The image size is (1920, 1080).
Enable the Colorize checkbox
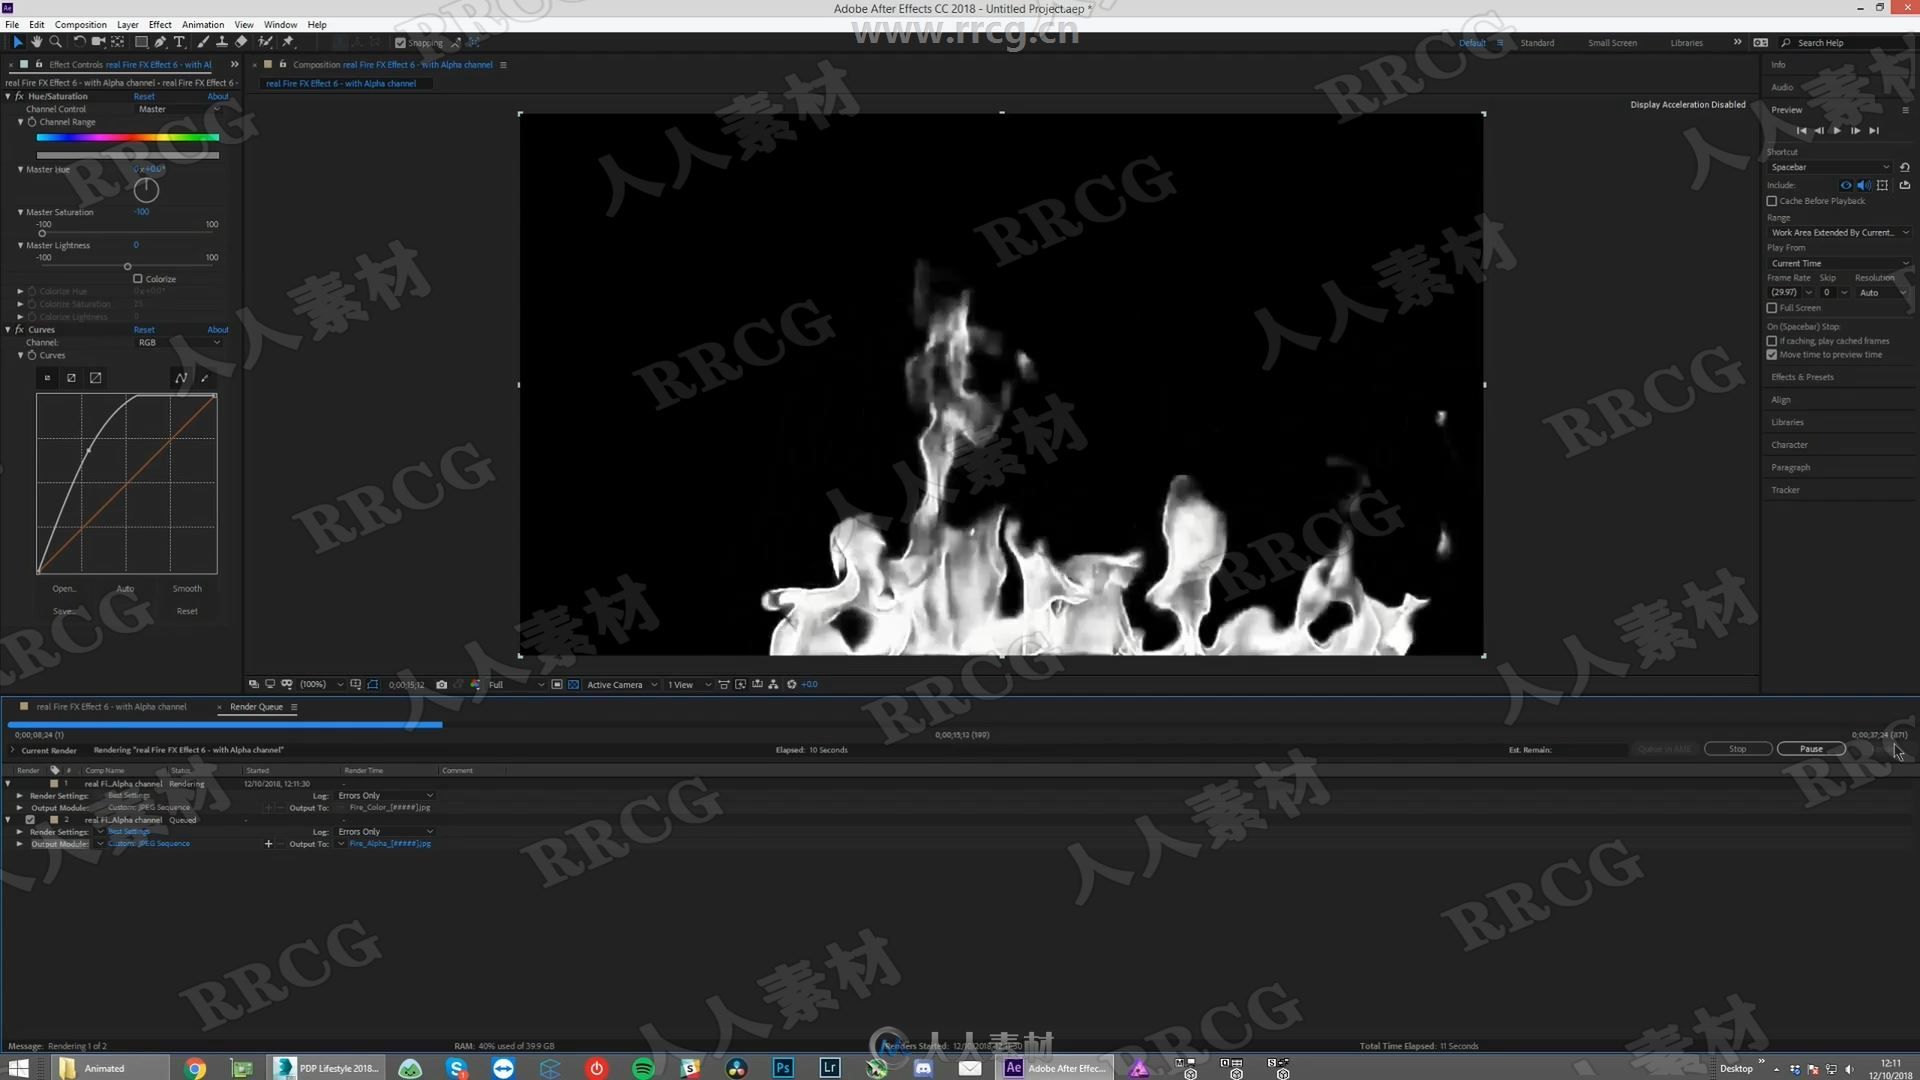[x=138, y=279]
